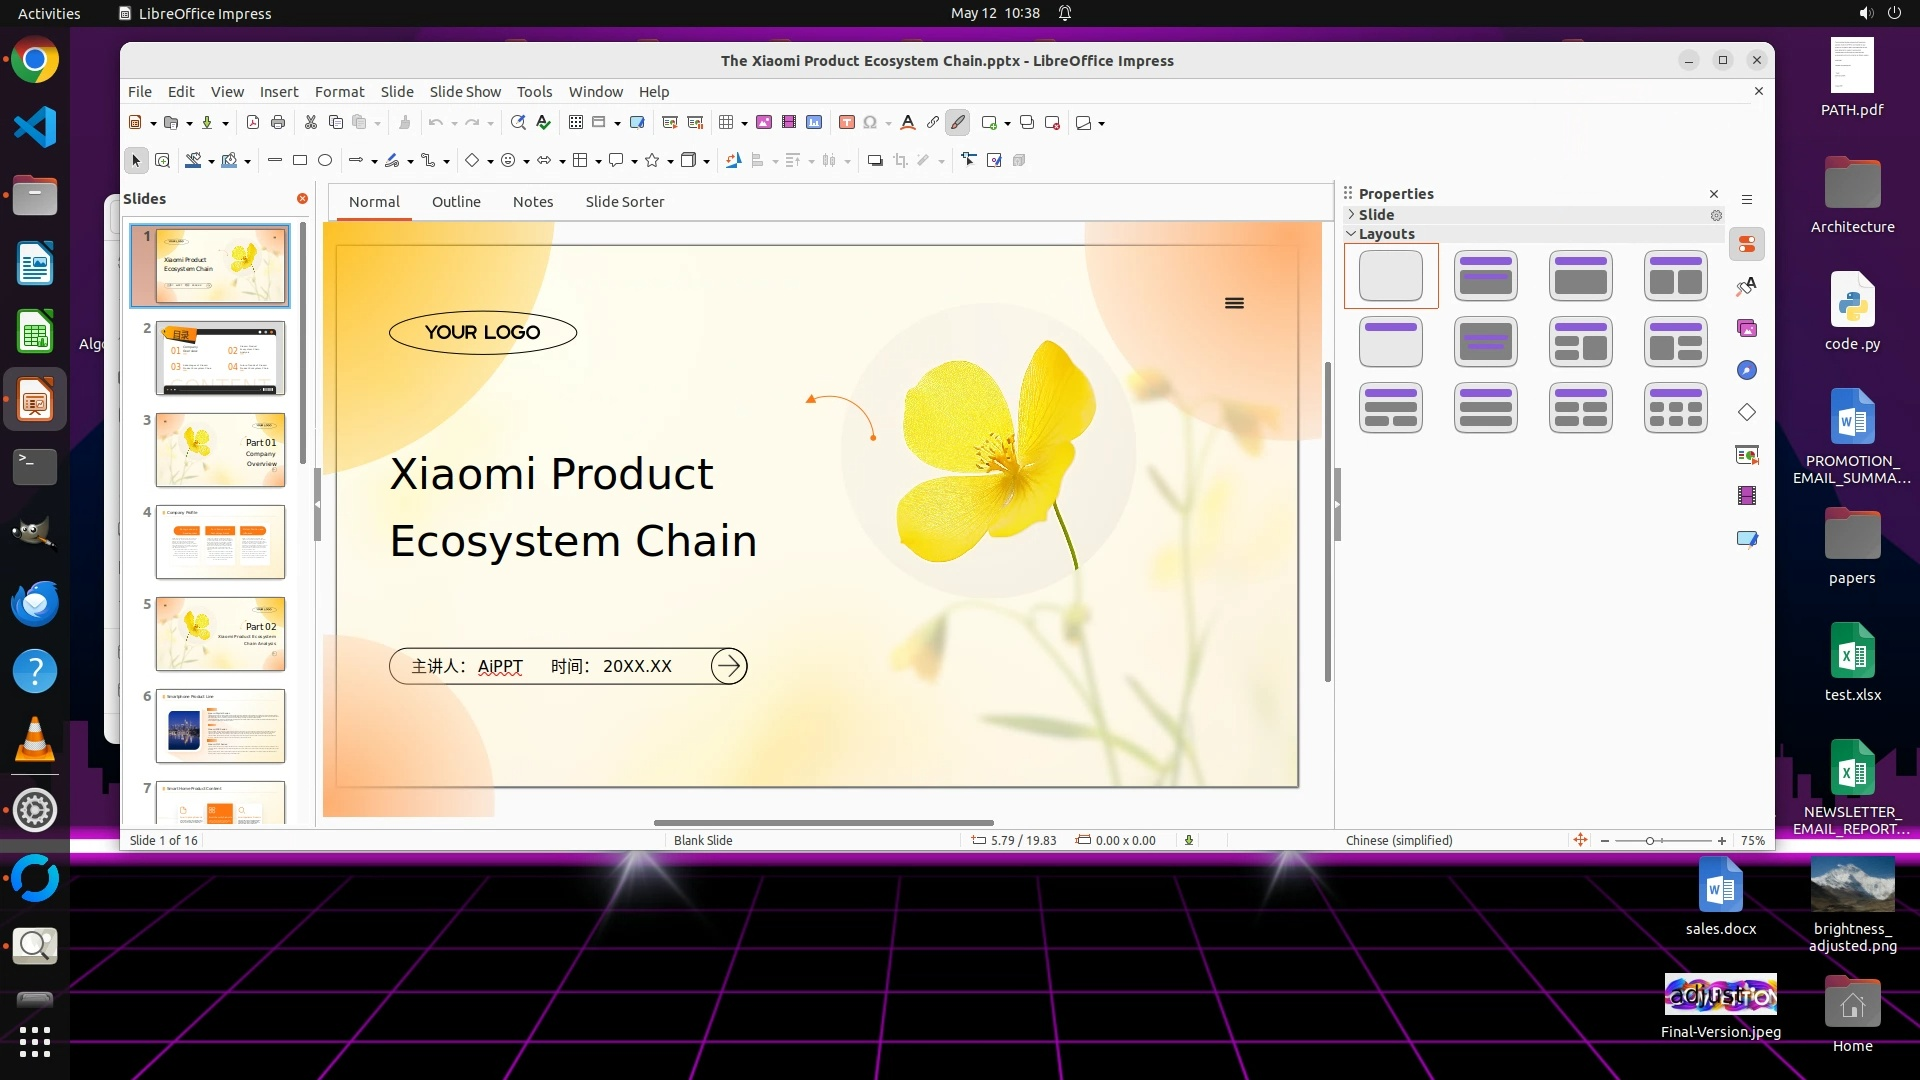Open the Slide Show menu

(465, 91)
